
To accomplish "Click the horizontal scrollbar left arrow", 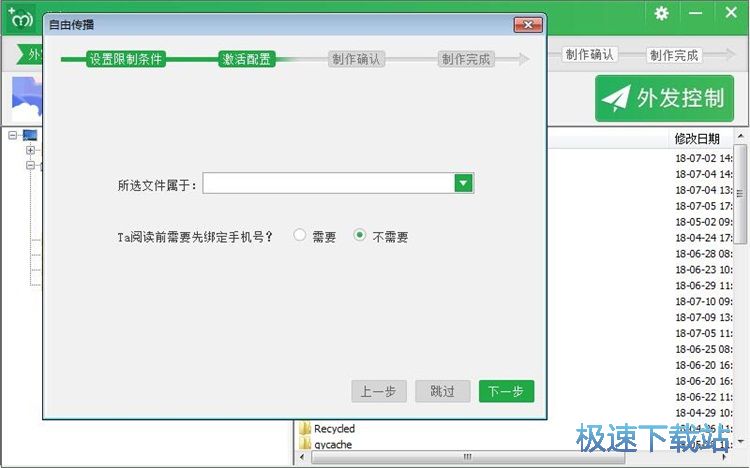I will pos(302,457).
